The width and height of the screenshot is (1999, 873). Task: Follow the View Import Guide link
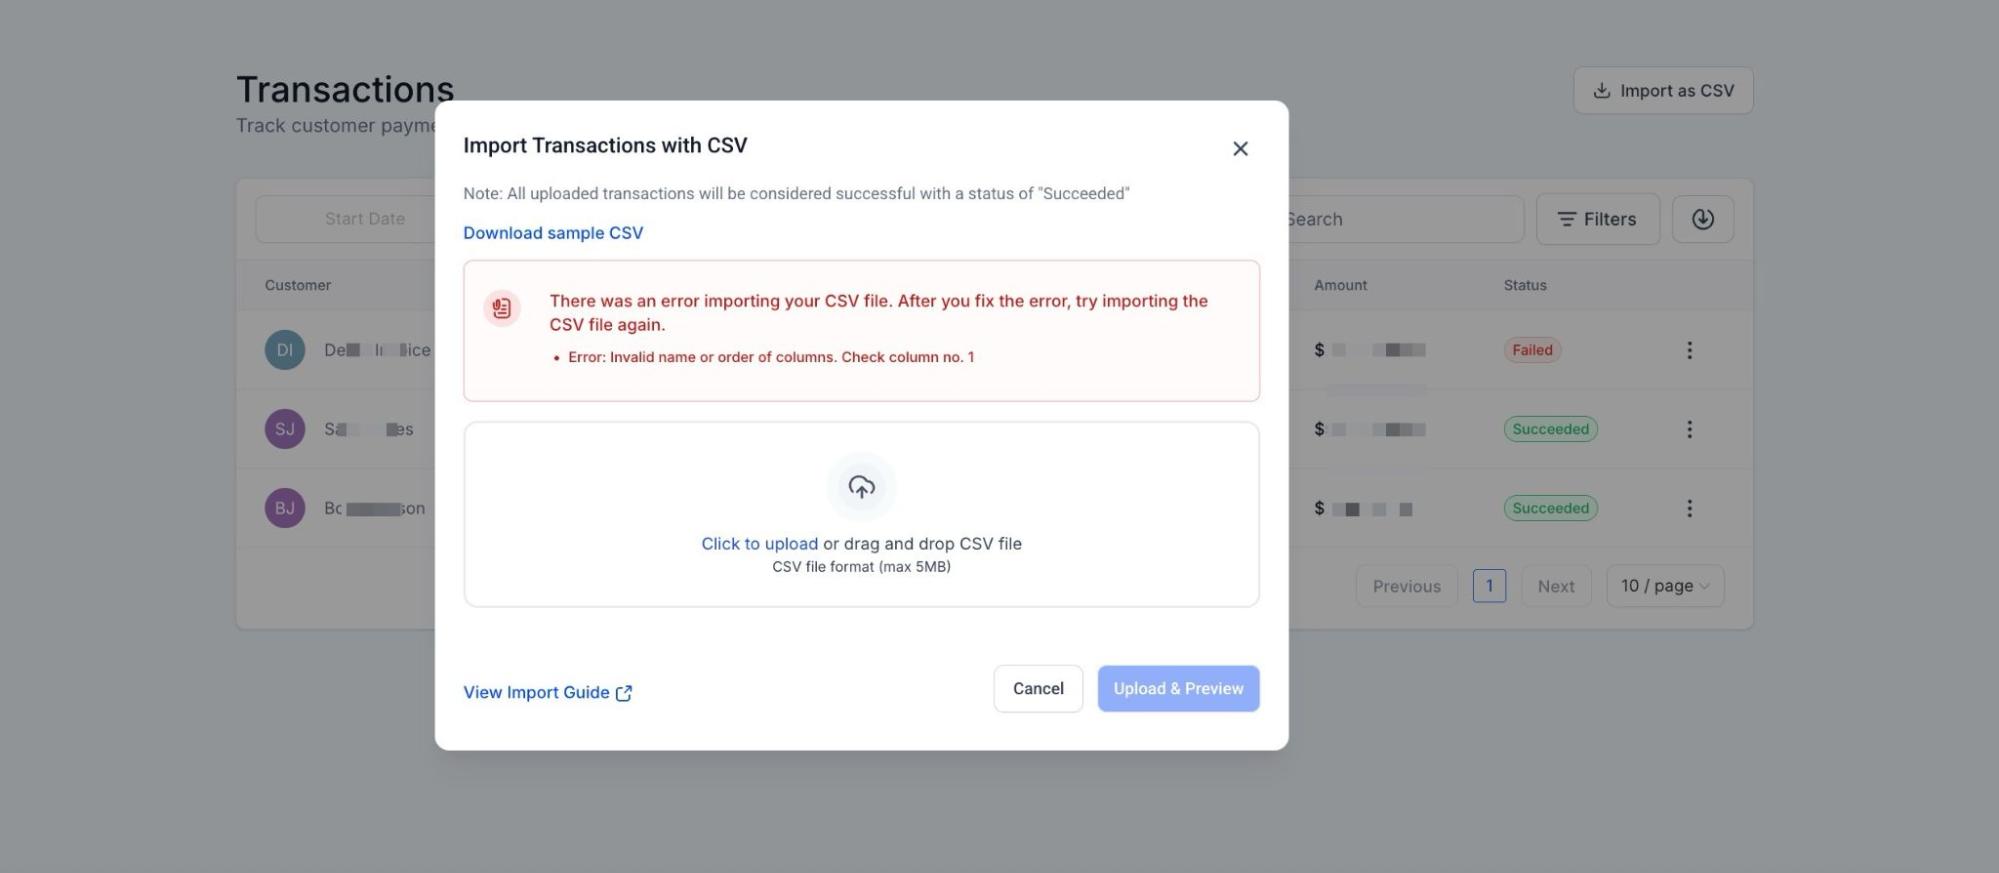(536, 693)
